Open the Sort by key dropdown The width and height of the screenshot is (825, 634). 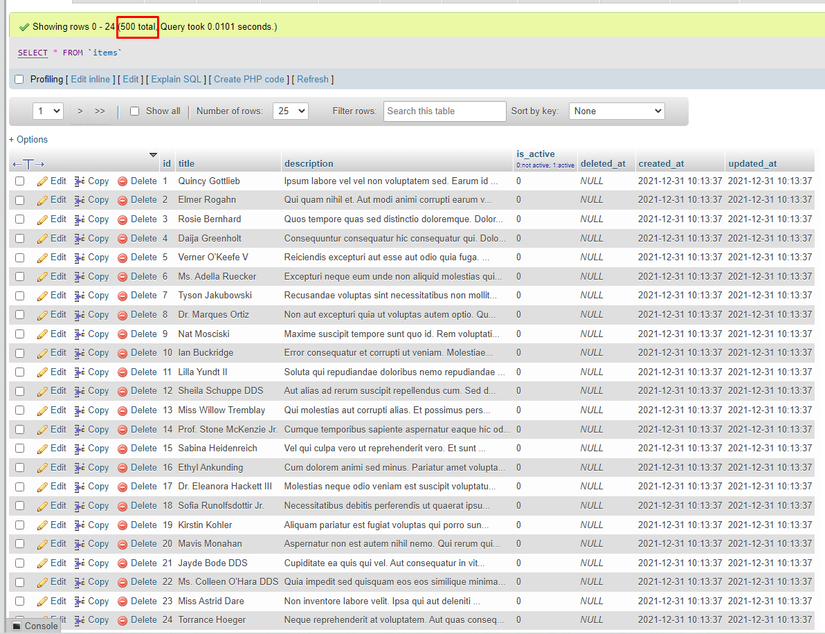click(x=617, y=111)
